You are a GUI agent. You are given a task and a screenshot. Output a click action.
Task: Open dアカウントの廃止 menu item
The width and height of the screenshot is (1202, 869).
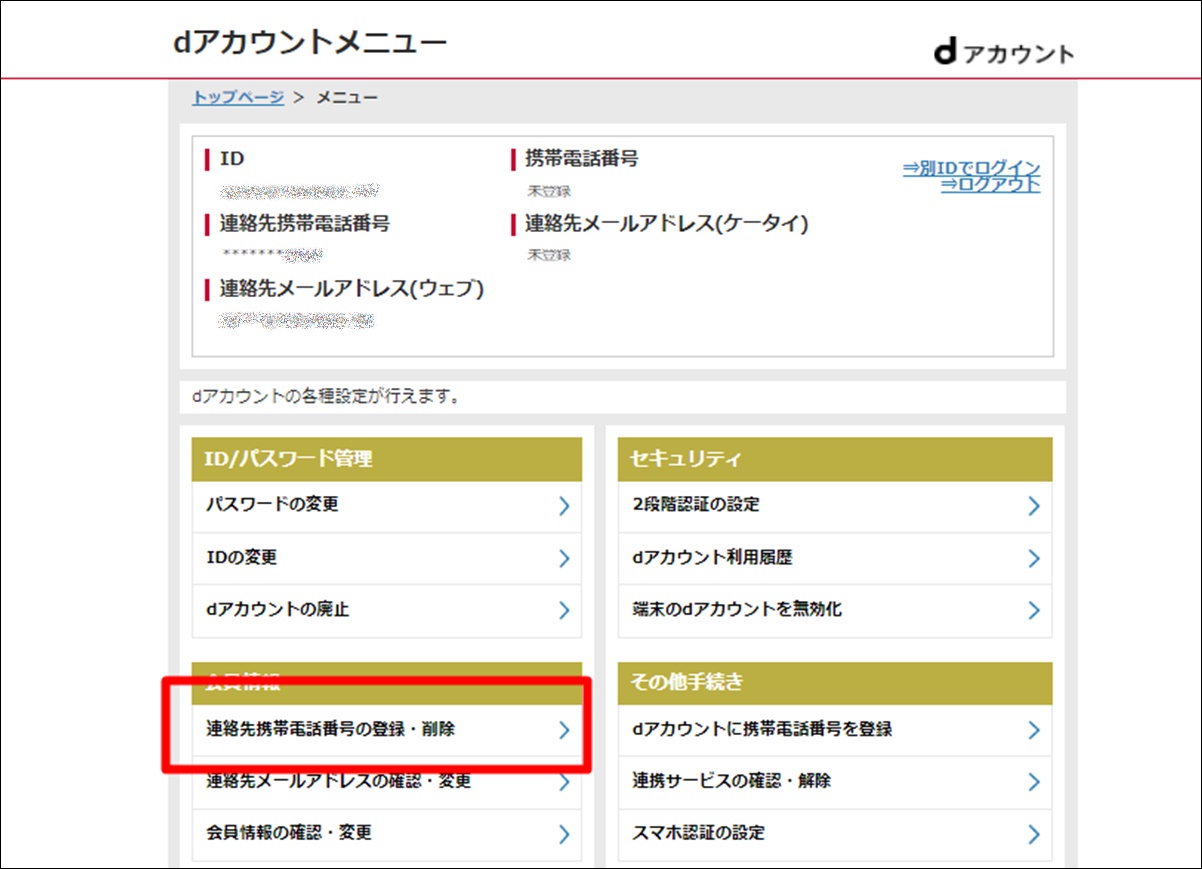[x=387, y=610]
